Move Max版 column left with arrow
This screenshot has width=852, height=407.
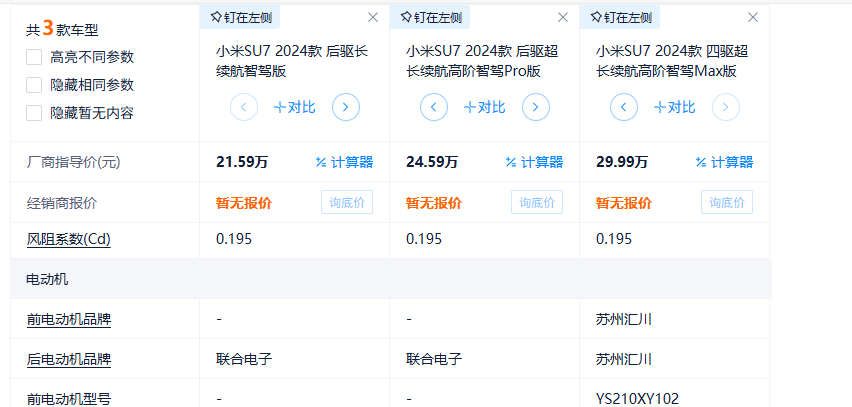(x=624, y=107)
